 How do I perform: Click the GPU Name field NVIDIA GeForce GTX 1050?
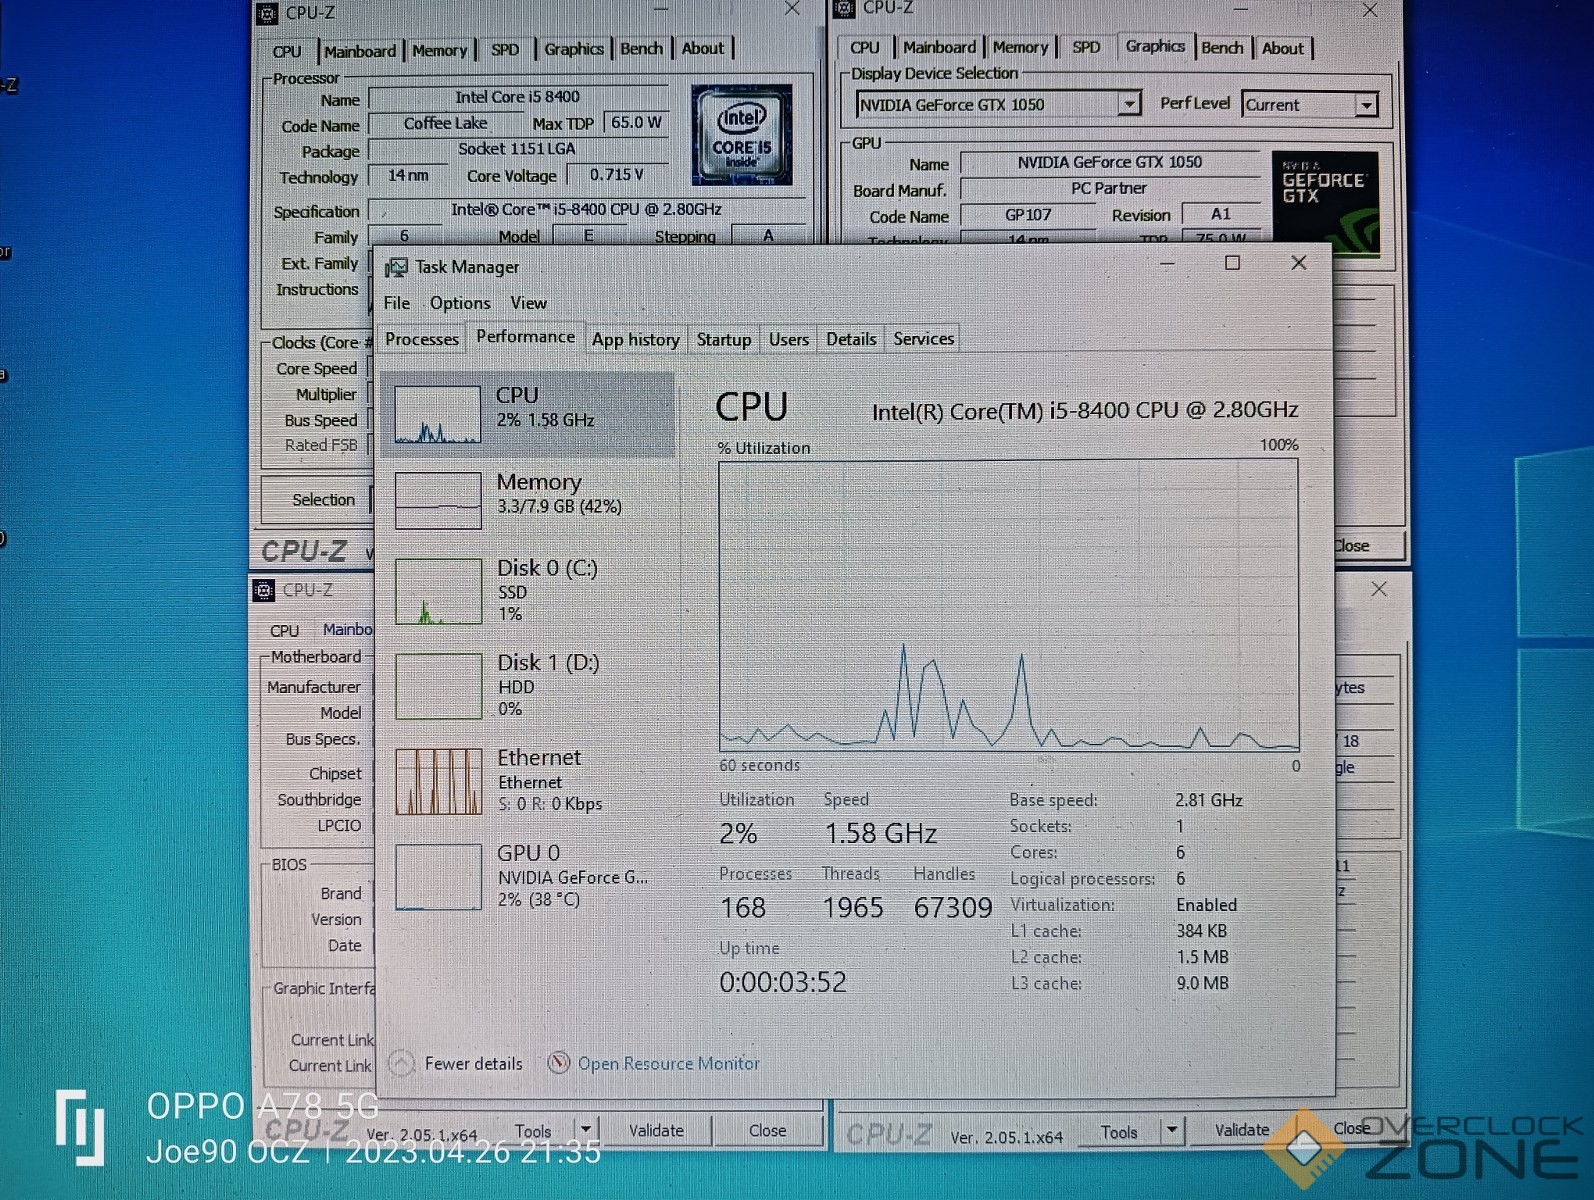[1110, 162]
